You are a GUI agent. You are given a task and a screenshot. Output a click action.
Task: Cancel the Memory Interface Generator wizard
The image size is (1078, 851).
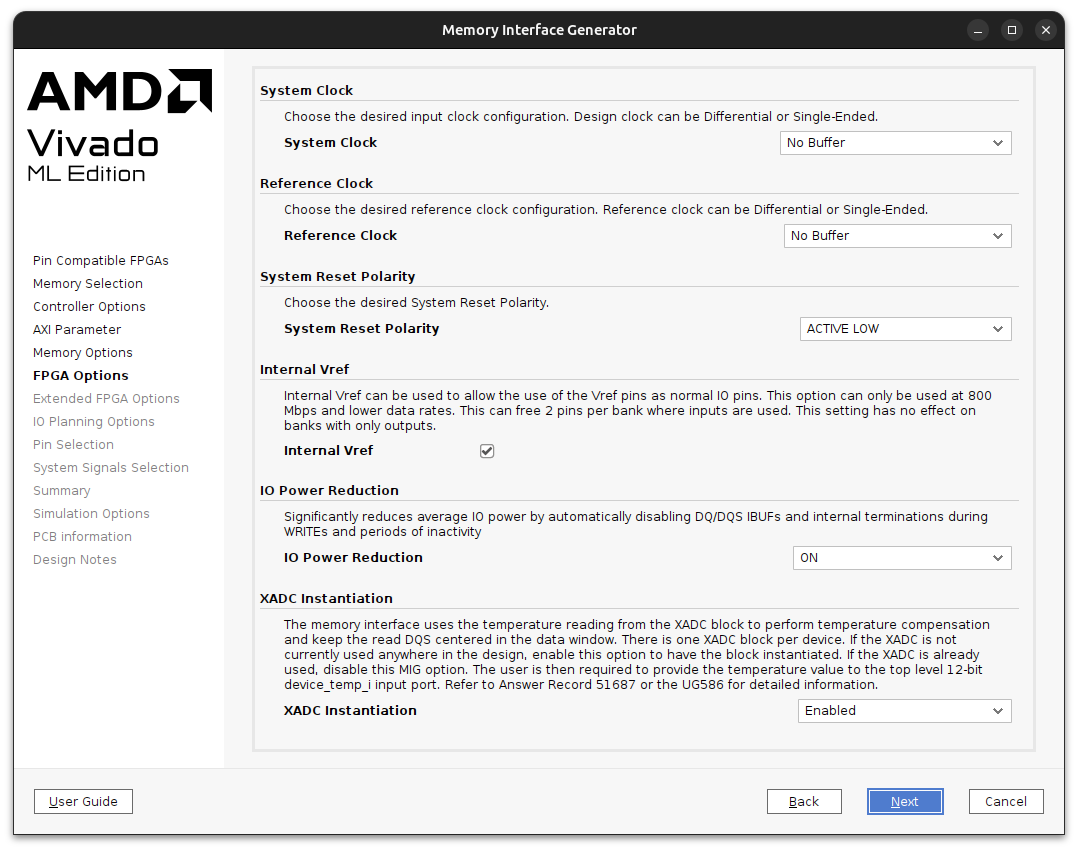pos(1005,801)
